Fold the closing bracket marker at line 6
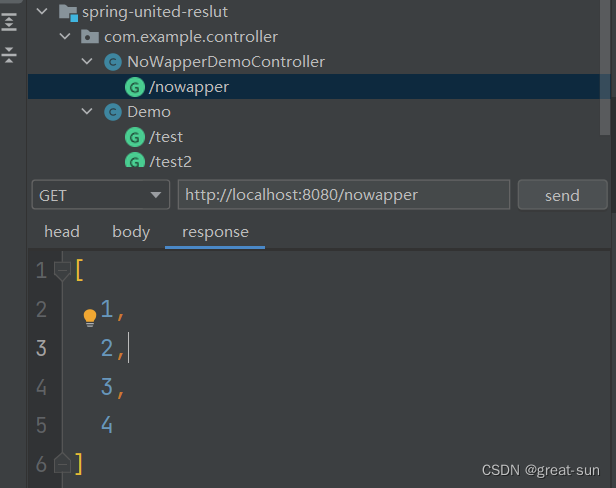 pyautogui.click(x=62, y=462)
